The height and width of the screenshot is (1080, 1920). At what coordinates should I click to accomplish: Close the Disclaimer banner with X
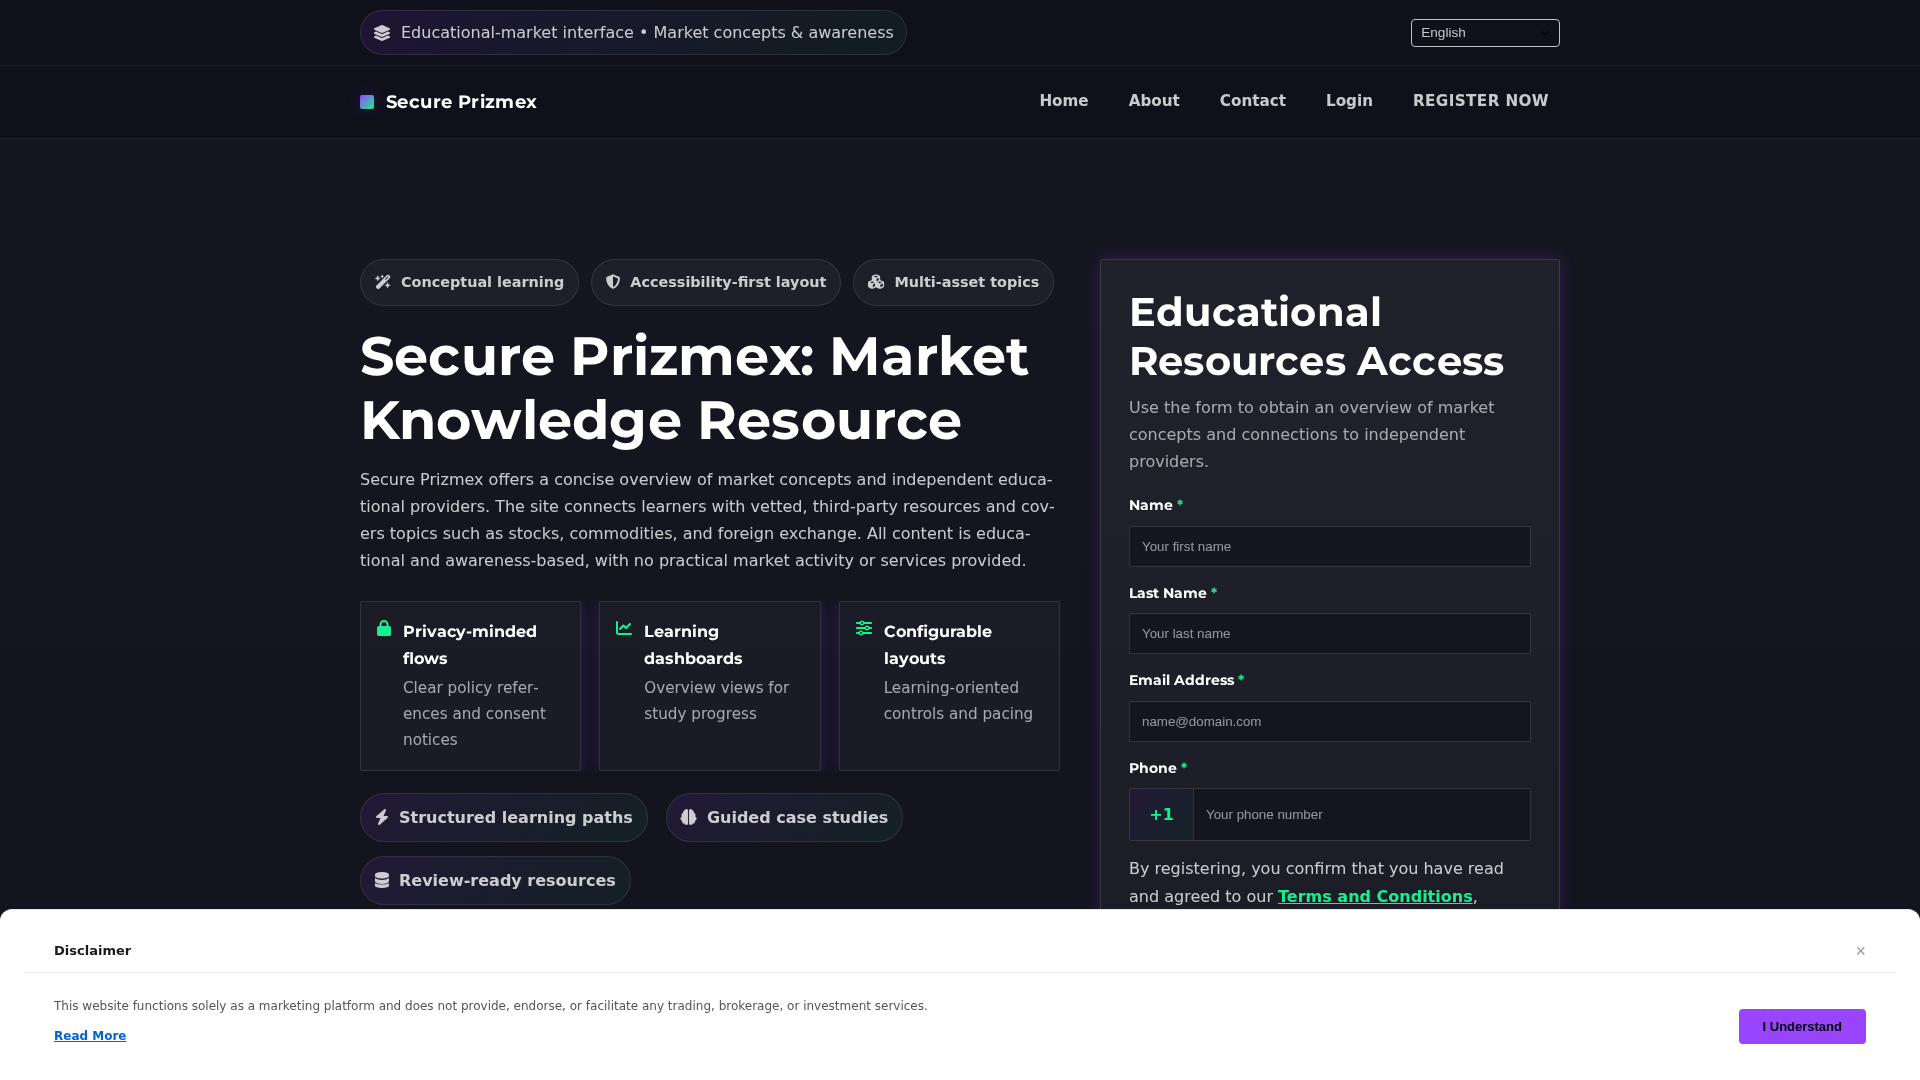pos(1861,951)
